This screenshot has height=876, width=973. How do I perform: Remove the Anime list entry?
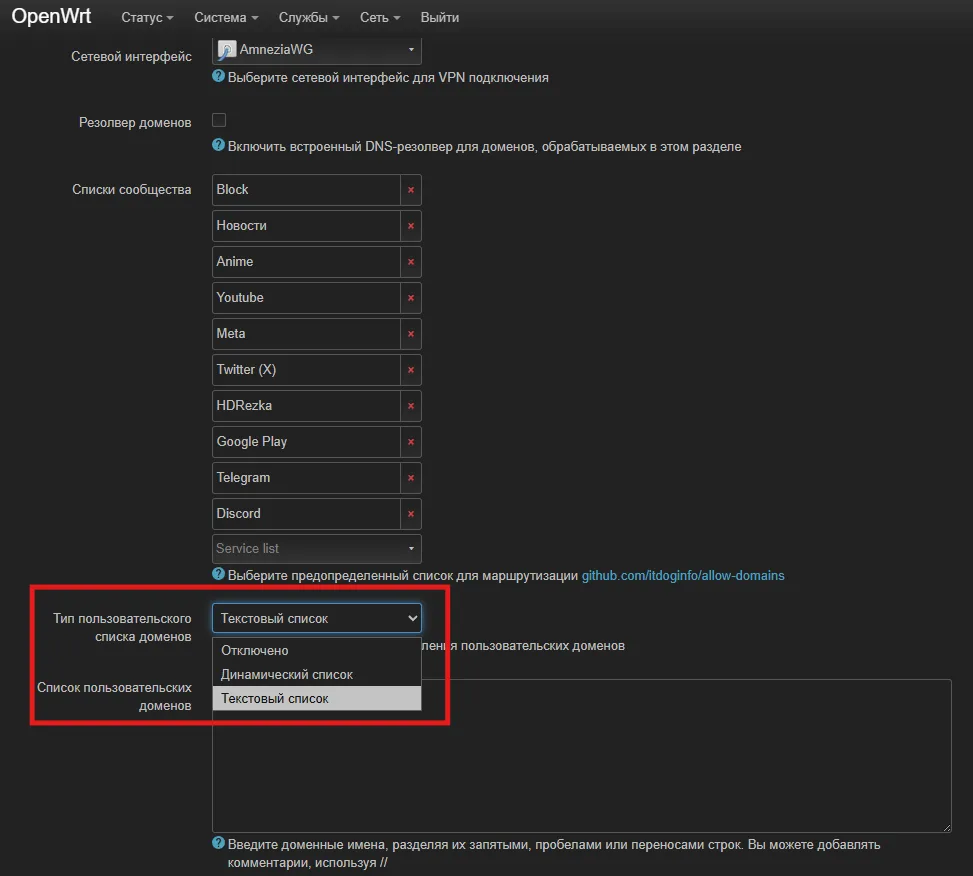click(x=411, y=262)
